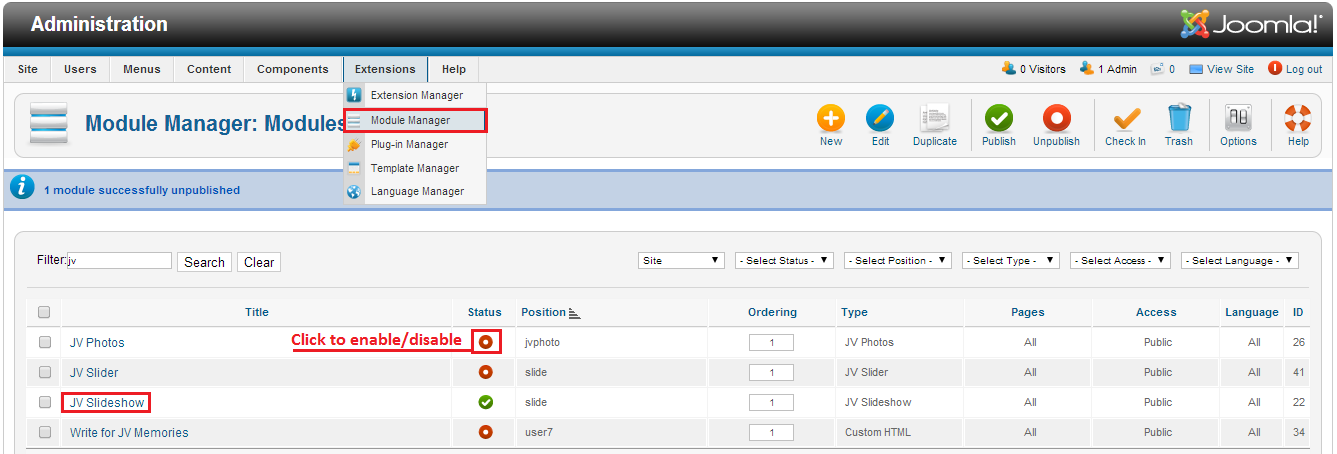The height and width of the screenshot is (454, 1337).
Task: Select Extension Manager from dropdown
Action: point(415,95)
